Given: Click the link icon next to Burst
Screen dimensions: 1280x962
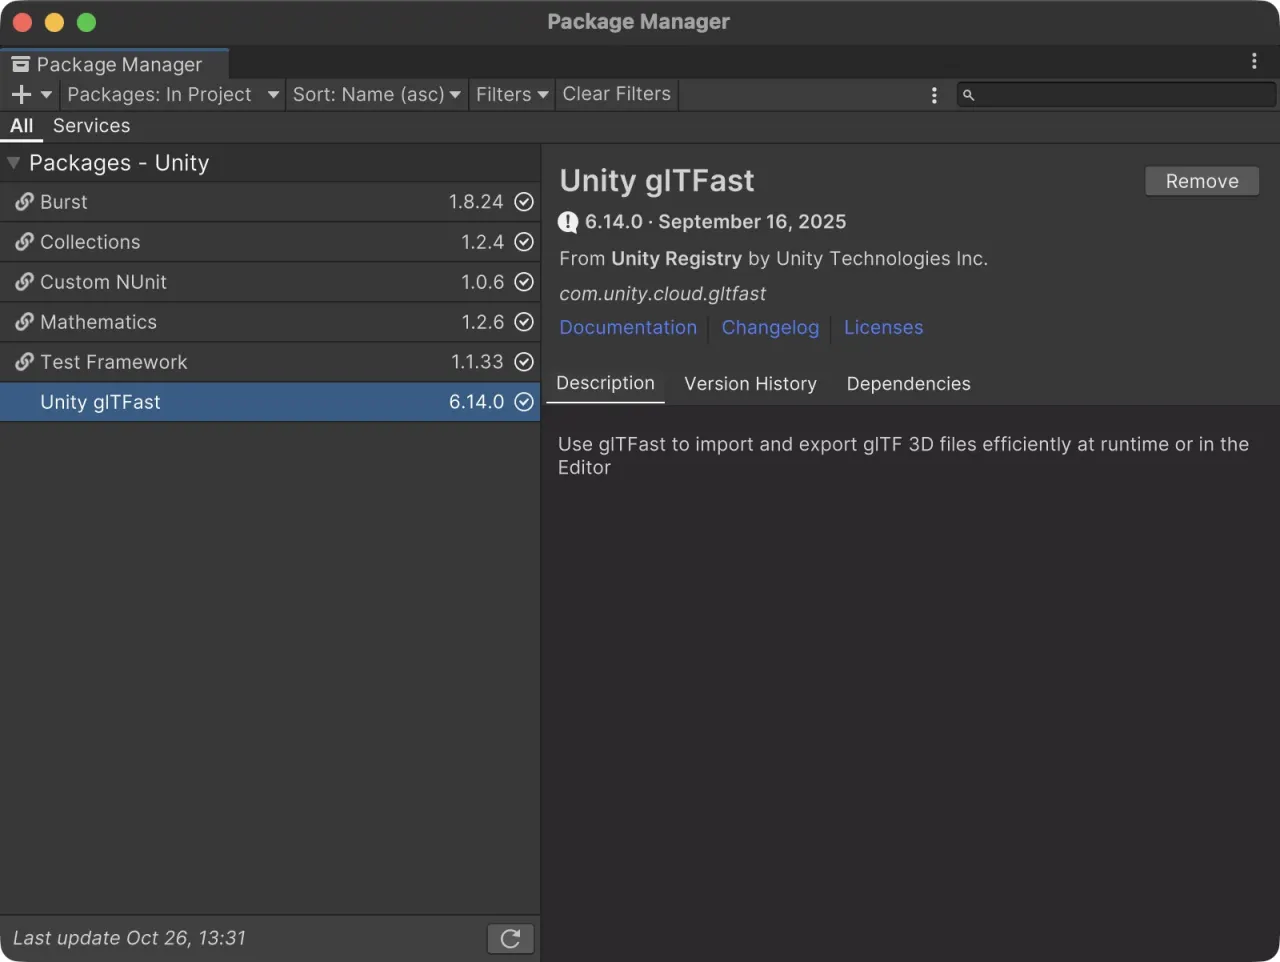Looking at the screenshot, I should 24,202.
